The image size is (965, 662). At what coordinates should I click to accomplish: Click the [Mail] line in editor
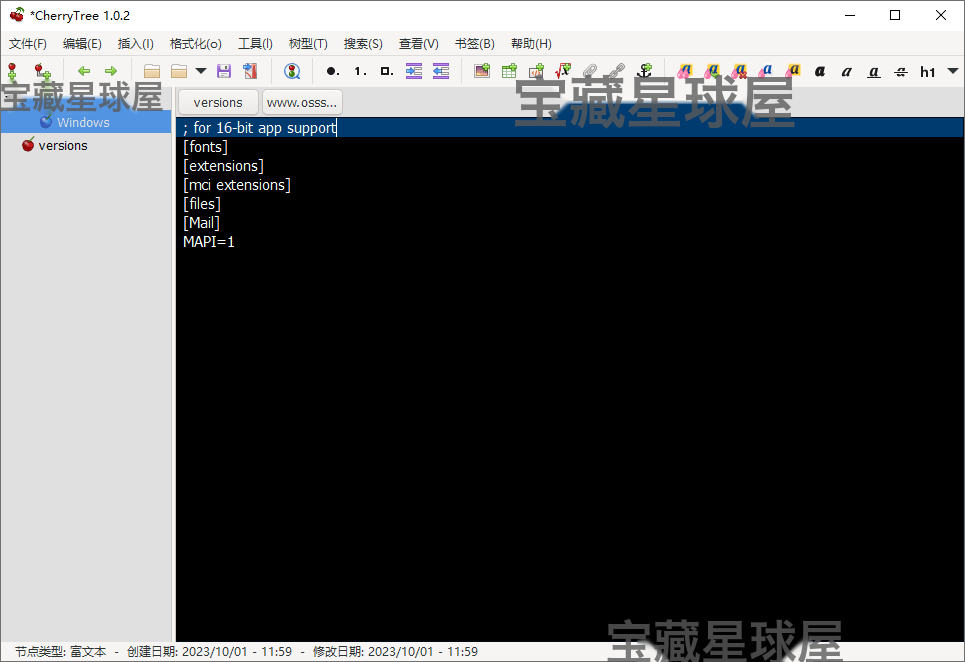coord(201,223)
